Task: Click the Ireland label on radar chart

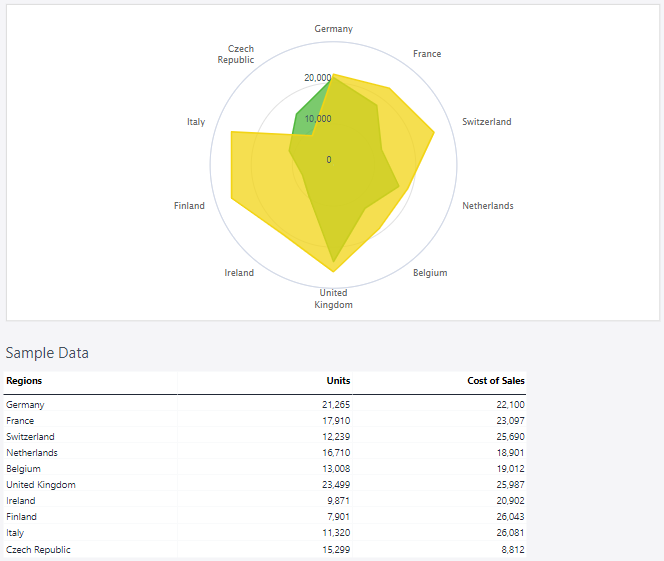Action: [x=239, y=273]
